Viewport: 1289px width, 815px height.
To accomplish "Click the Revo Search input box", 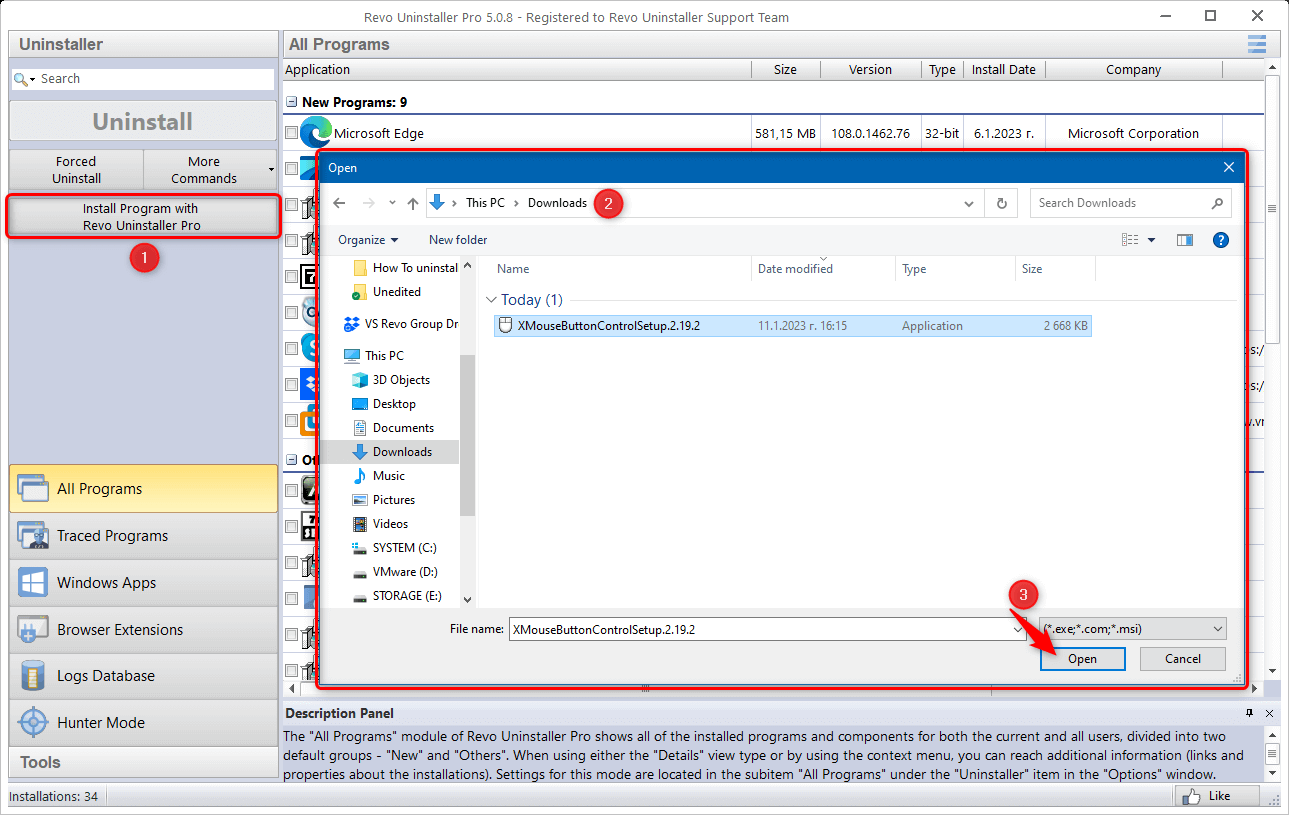I will click(155, 79).
